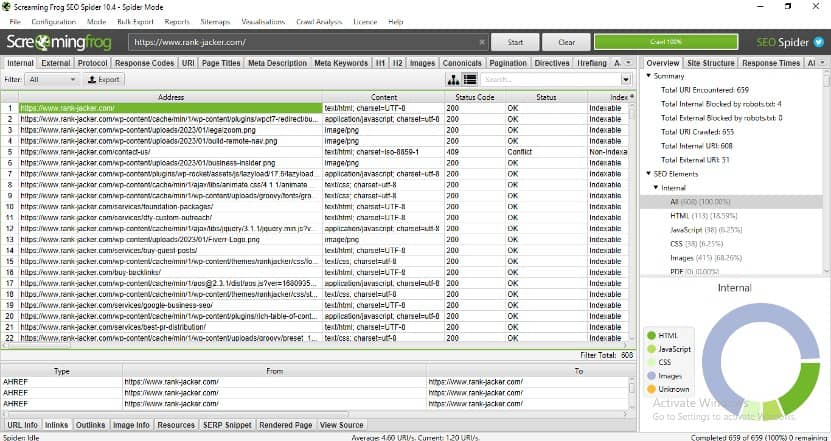
Task: Open the Response Times tab
Action: coord(771,63)
